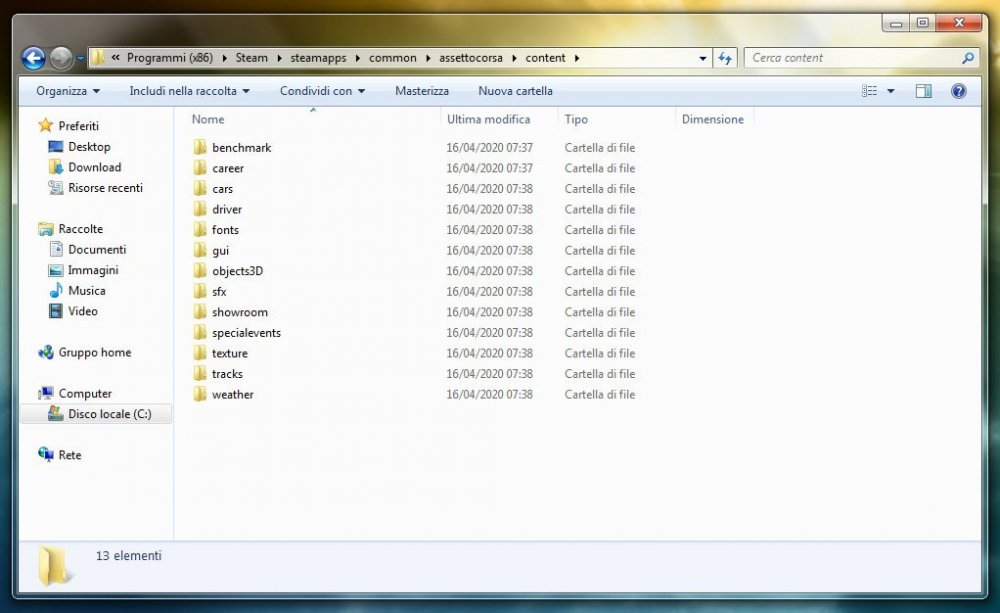Viewport: 1000px width, 613px height.
Task: Click the change view icon
Action: pos(869,91)
